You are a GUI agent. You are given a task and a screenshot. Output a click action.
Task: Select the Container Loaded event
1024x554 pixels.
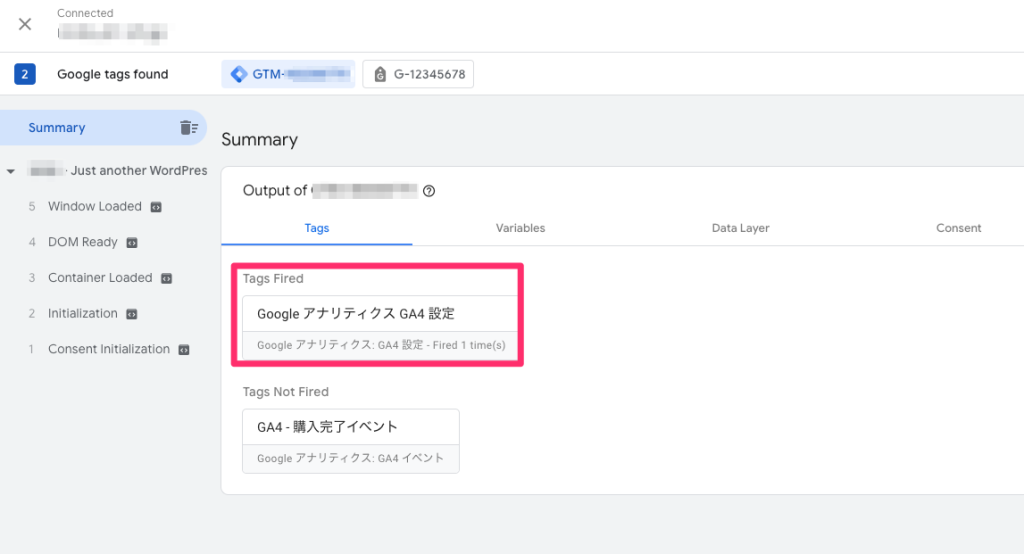click(100, 278)
